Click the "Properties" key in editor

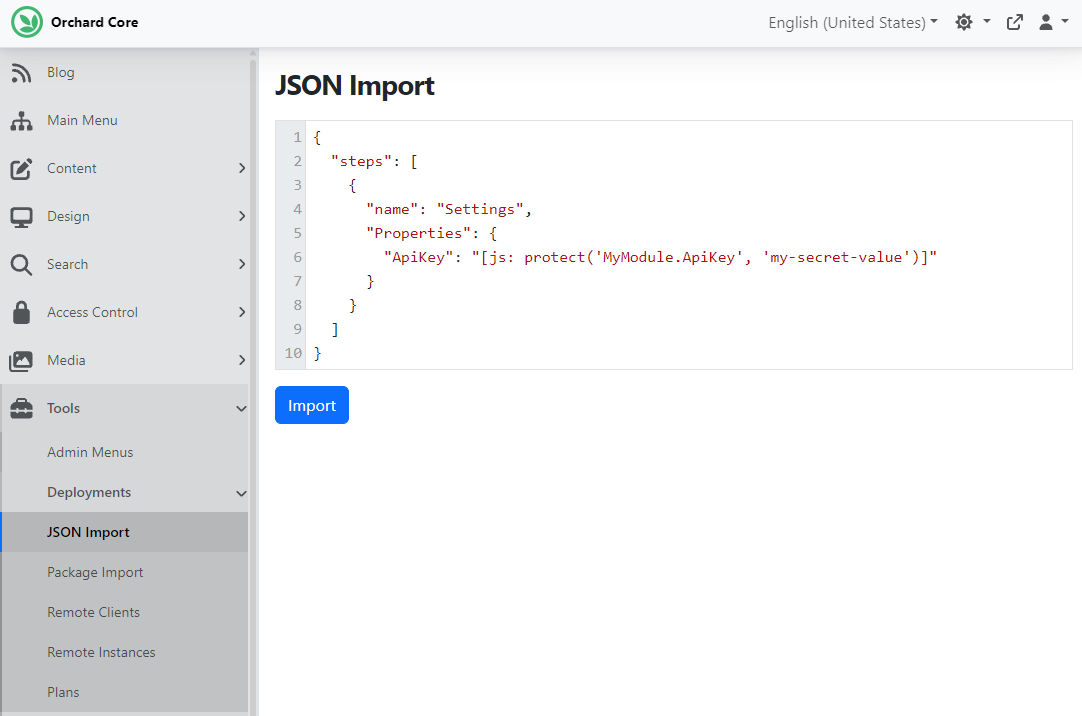pyautogui.click(x=418, y=233)
